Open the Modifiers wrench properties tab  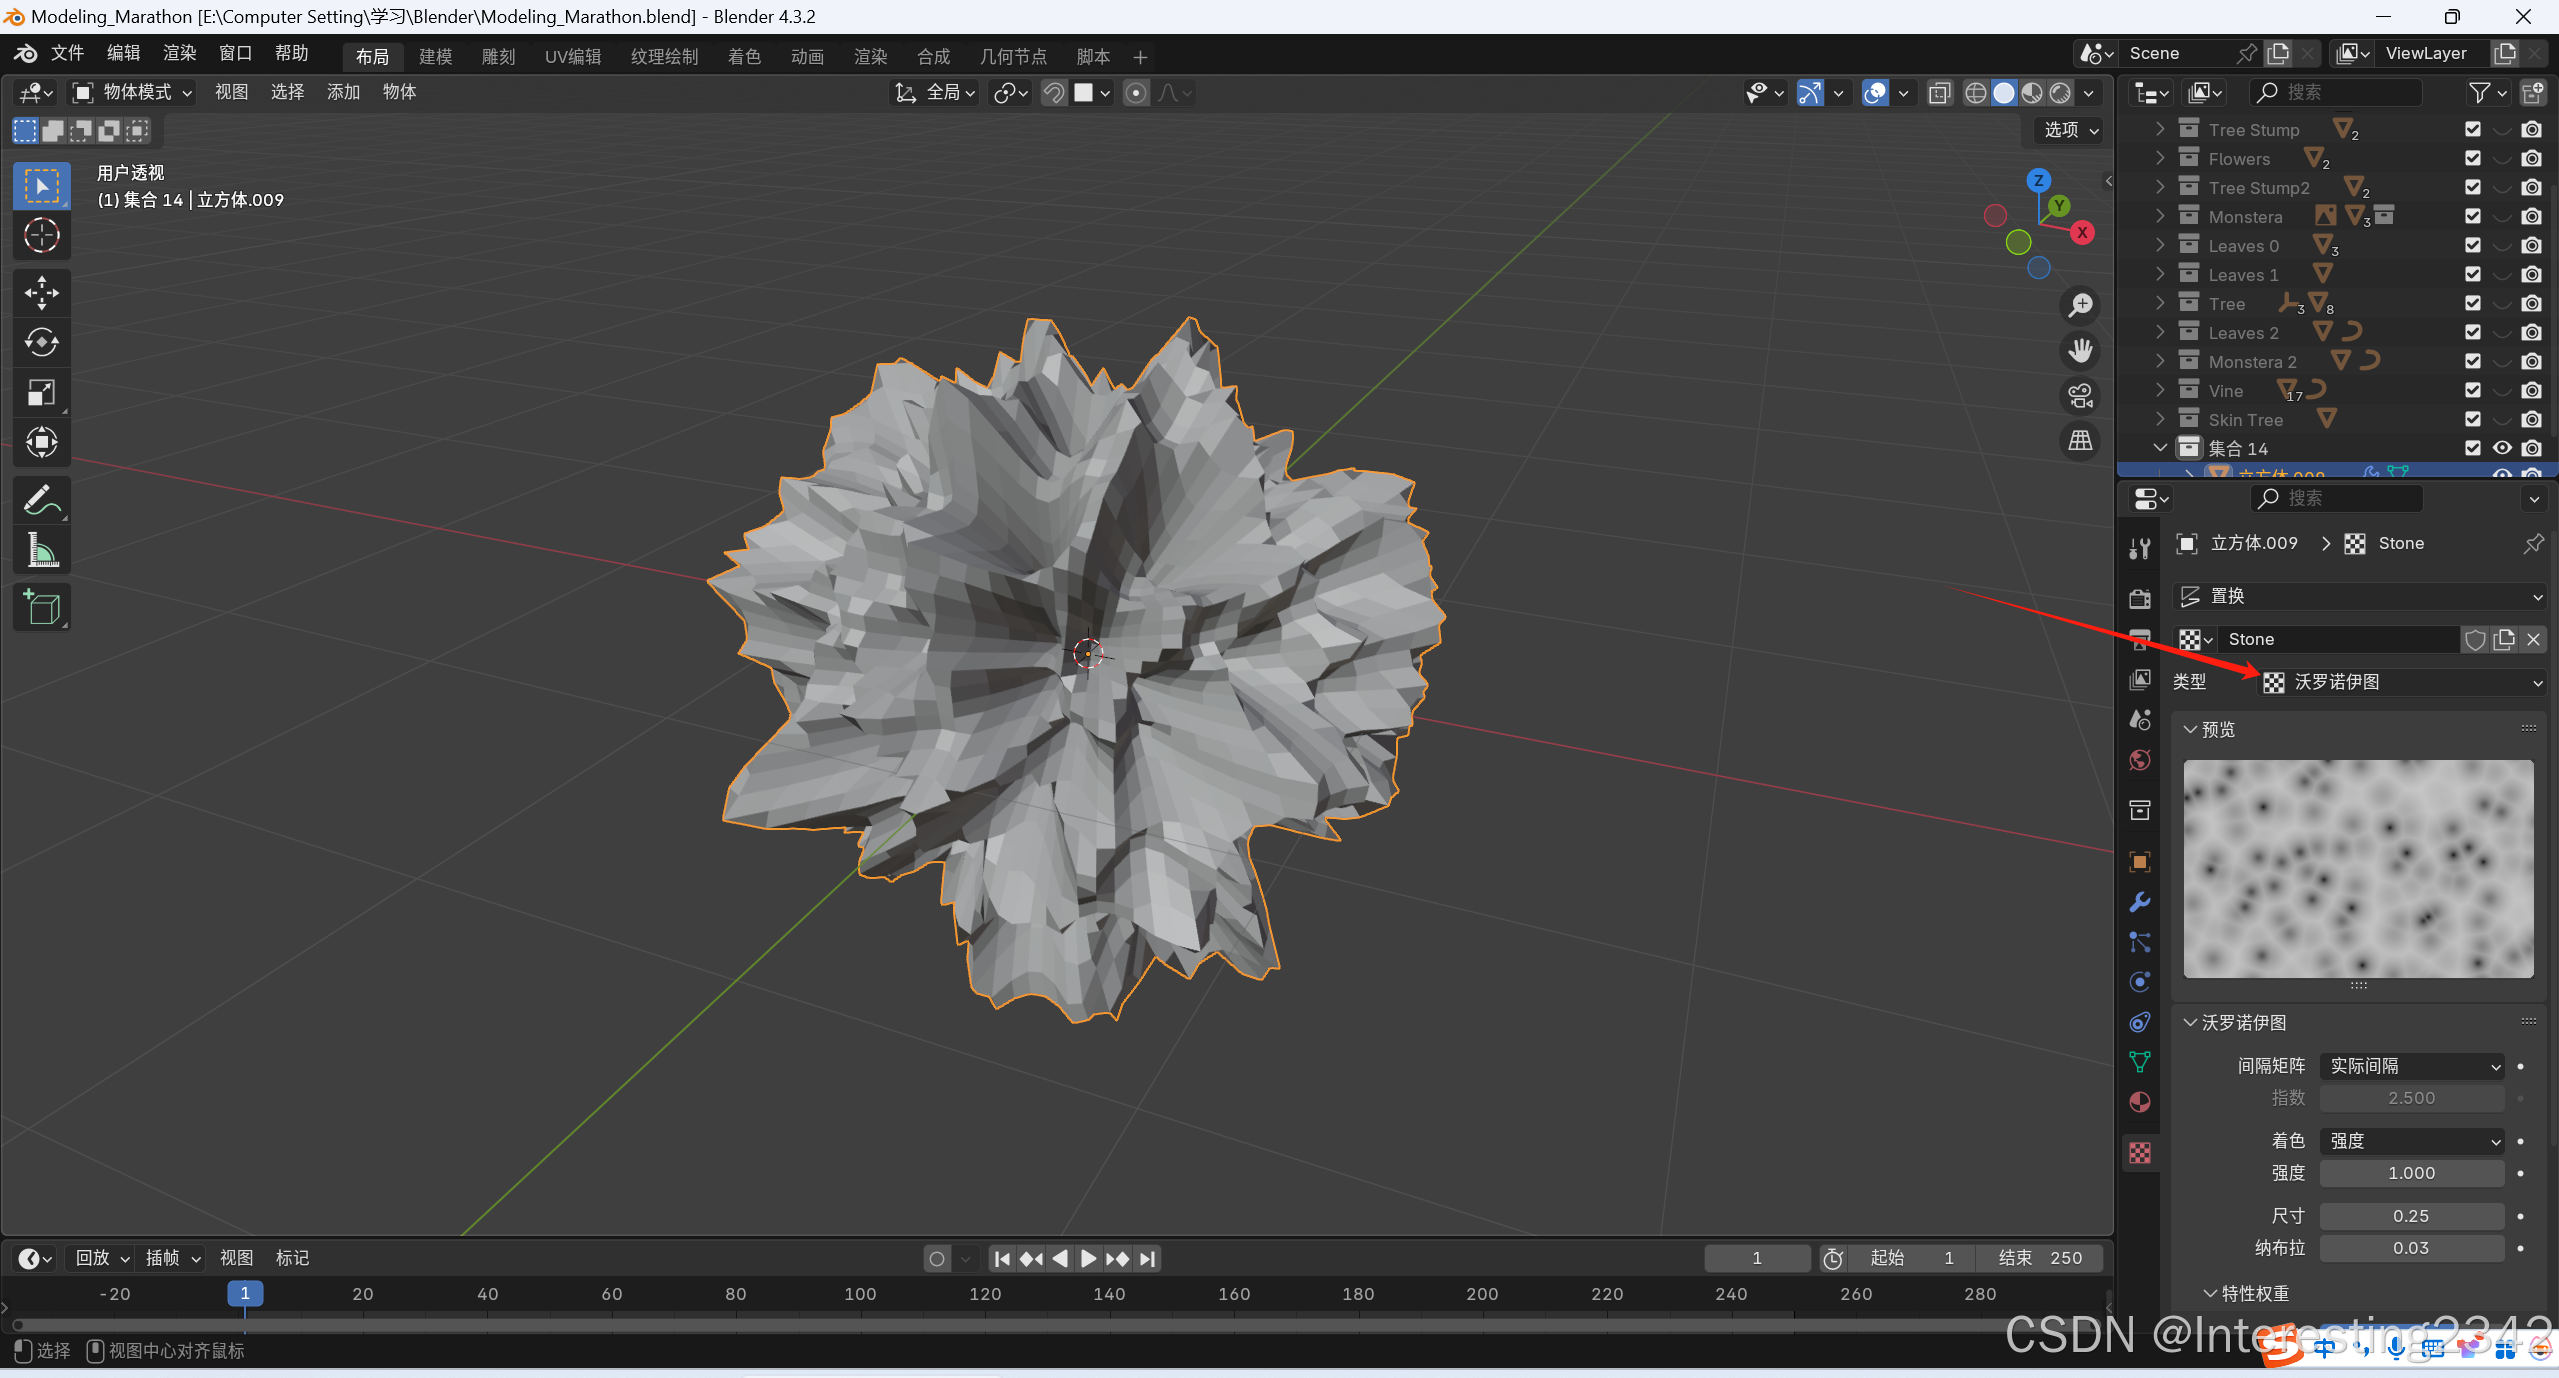[x=2140, y=902]
